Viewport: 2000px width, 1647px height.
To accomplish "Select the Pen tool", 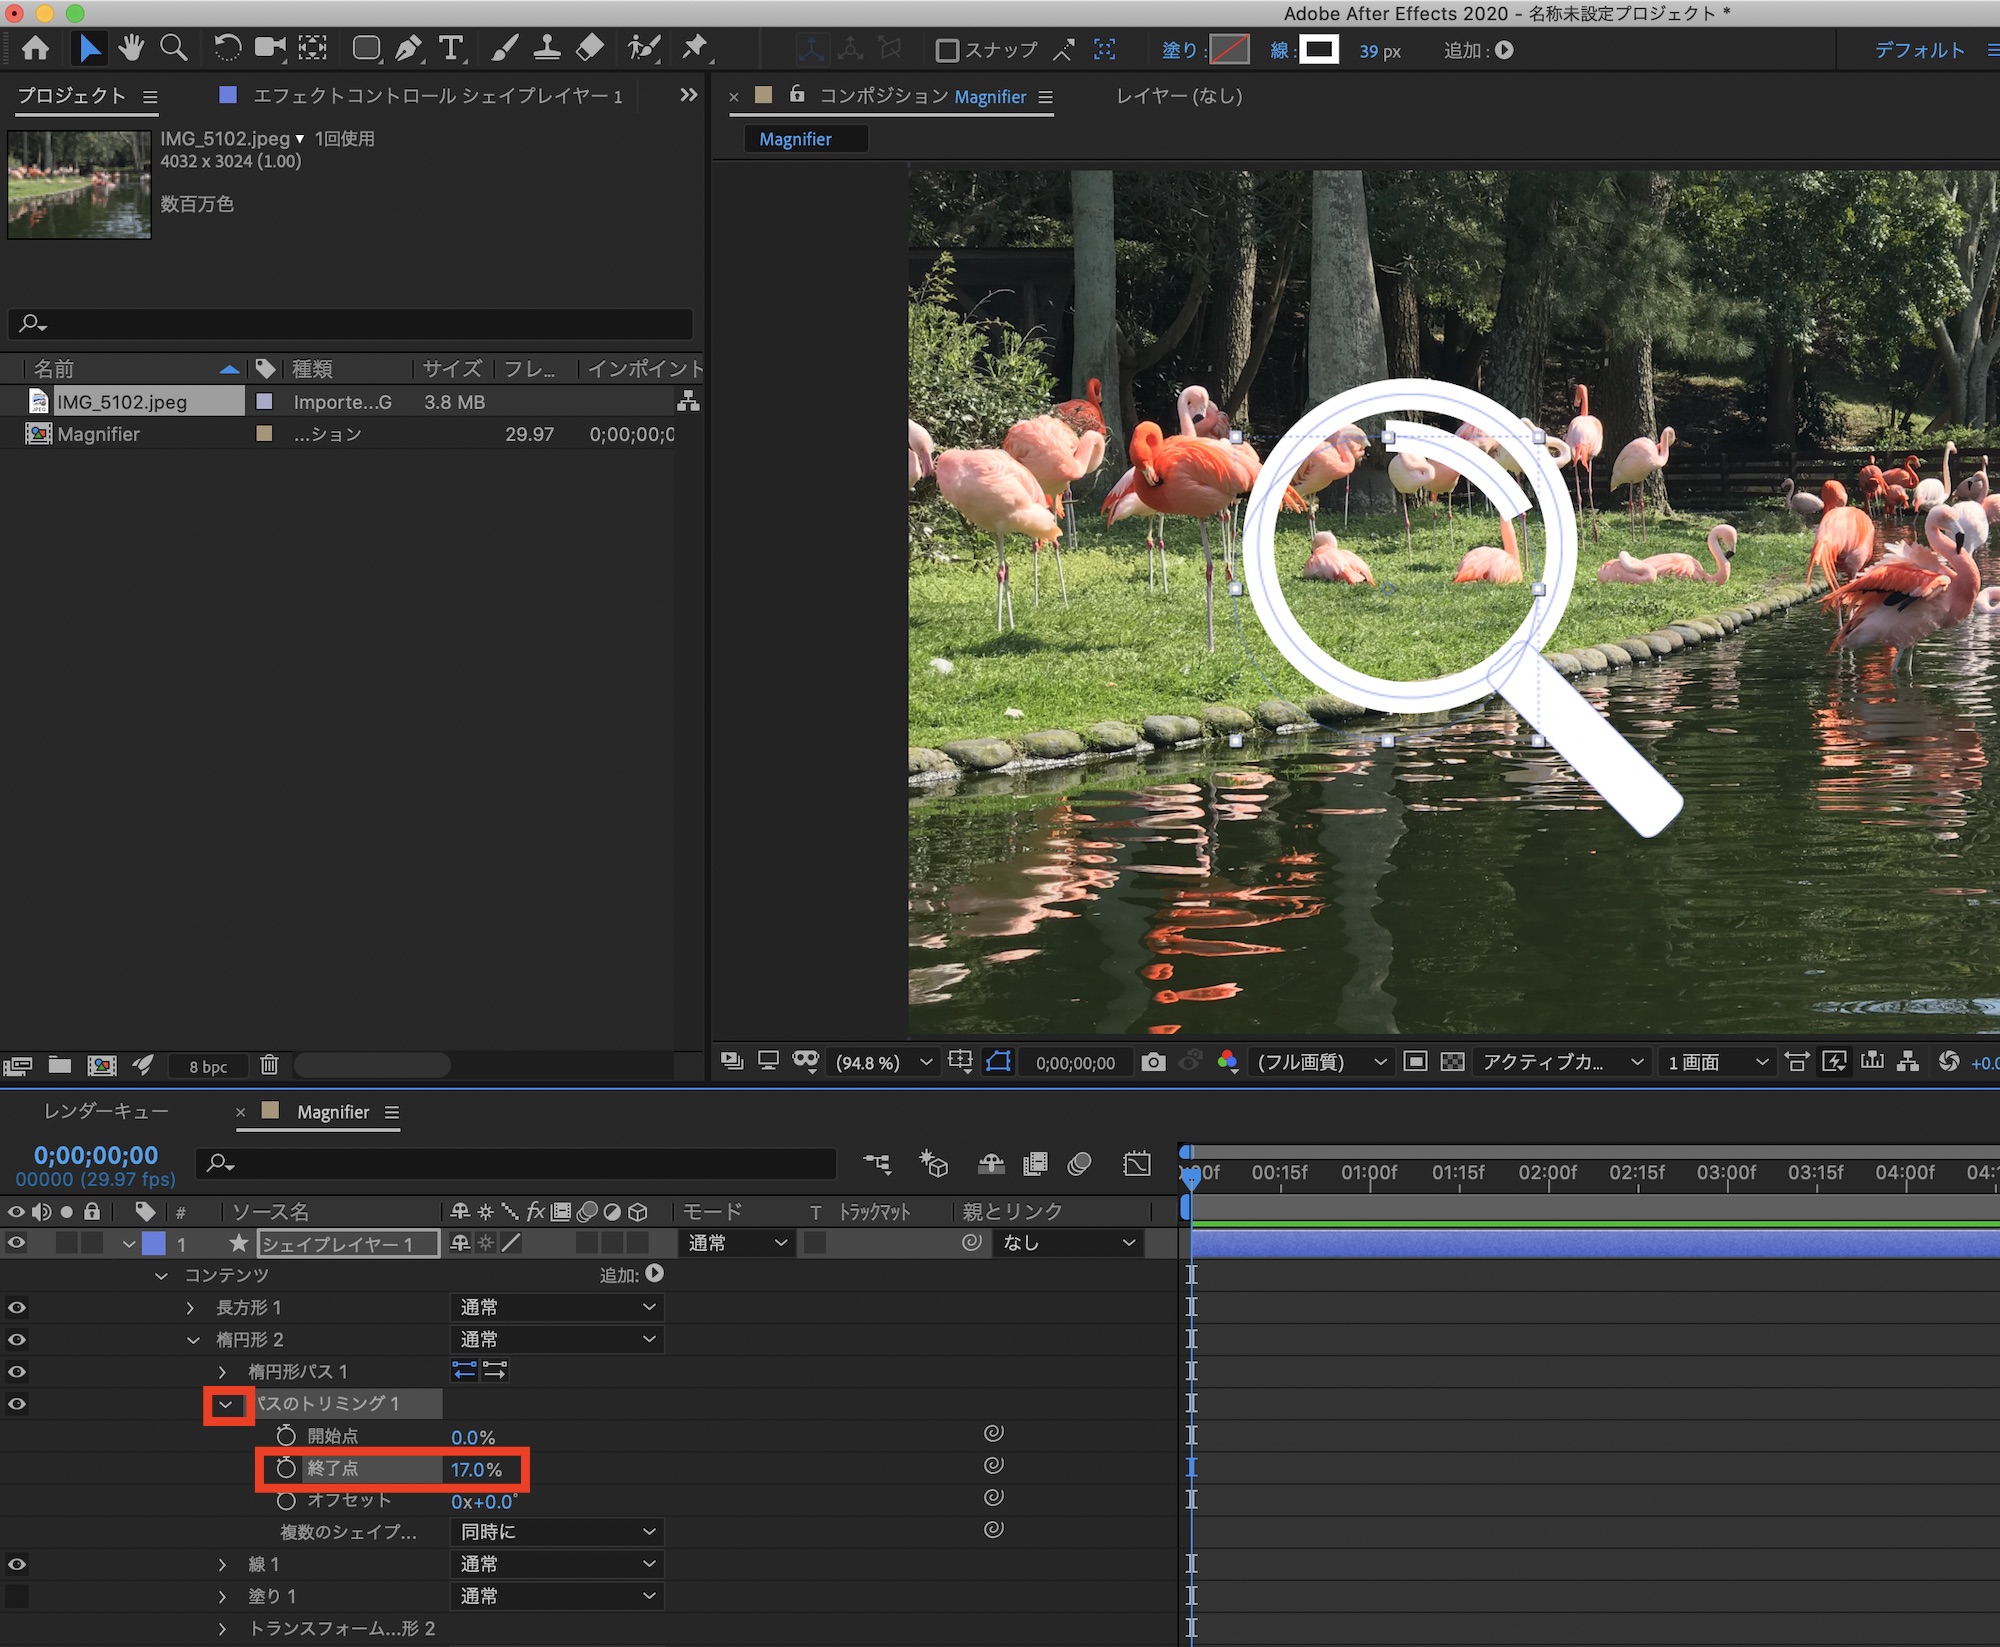I will [x=408, y=48].
